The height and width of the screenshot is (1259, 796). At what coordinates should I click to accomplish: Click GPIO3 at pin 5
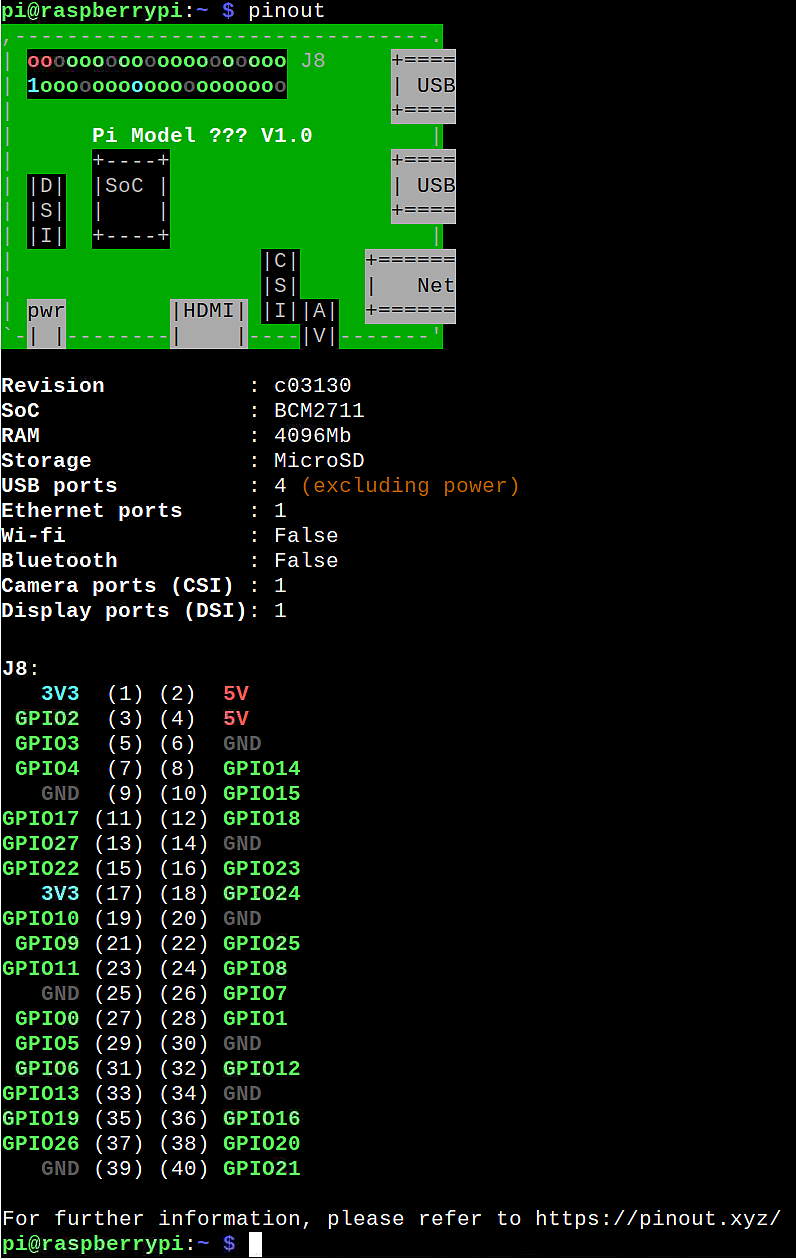click(46, 743)
